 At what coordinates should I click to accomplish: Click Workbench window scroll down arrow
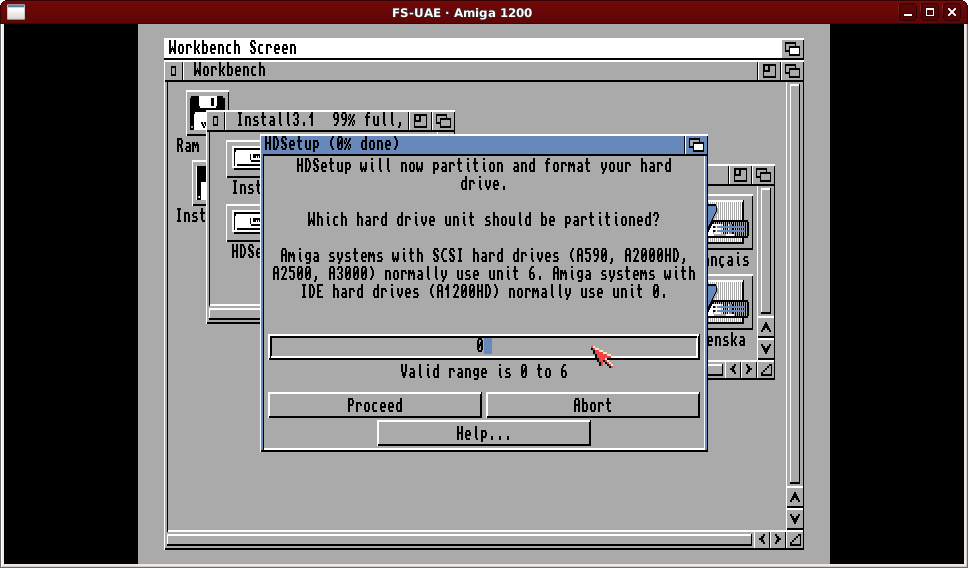(x=795, y=519)
